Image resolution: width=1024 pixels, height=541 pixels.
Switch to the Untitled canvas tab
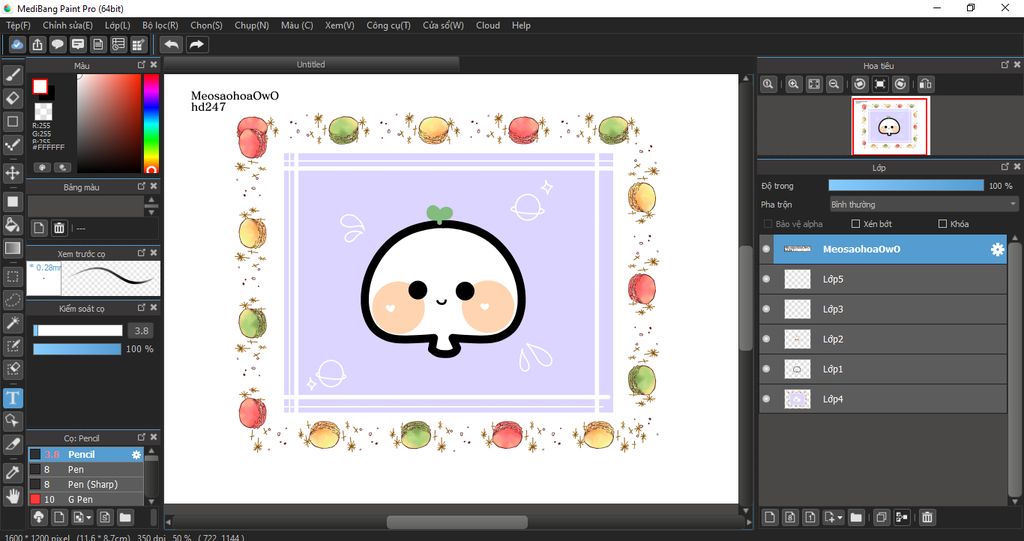[x=311, y=64]
